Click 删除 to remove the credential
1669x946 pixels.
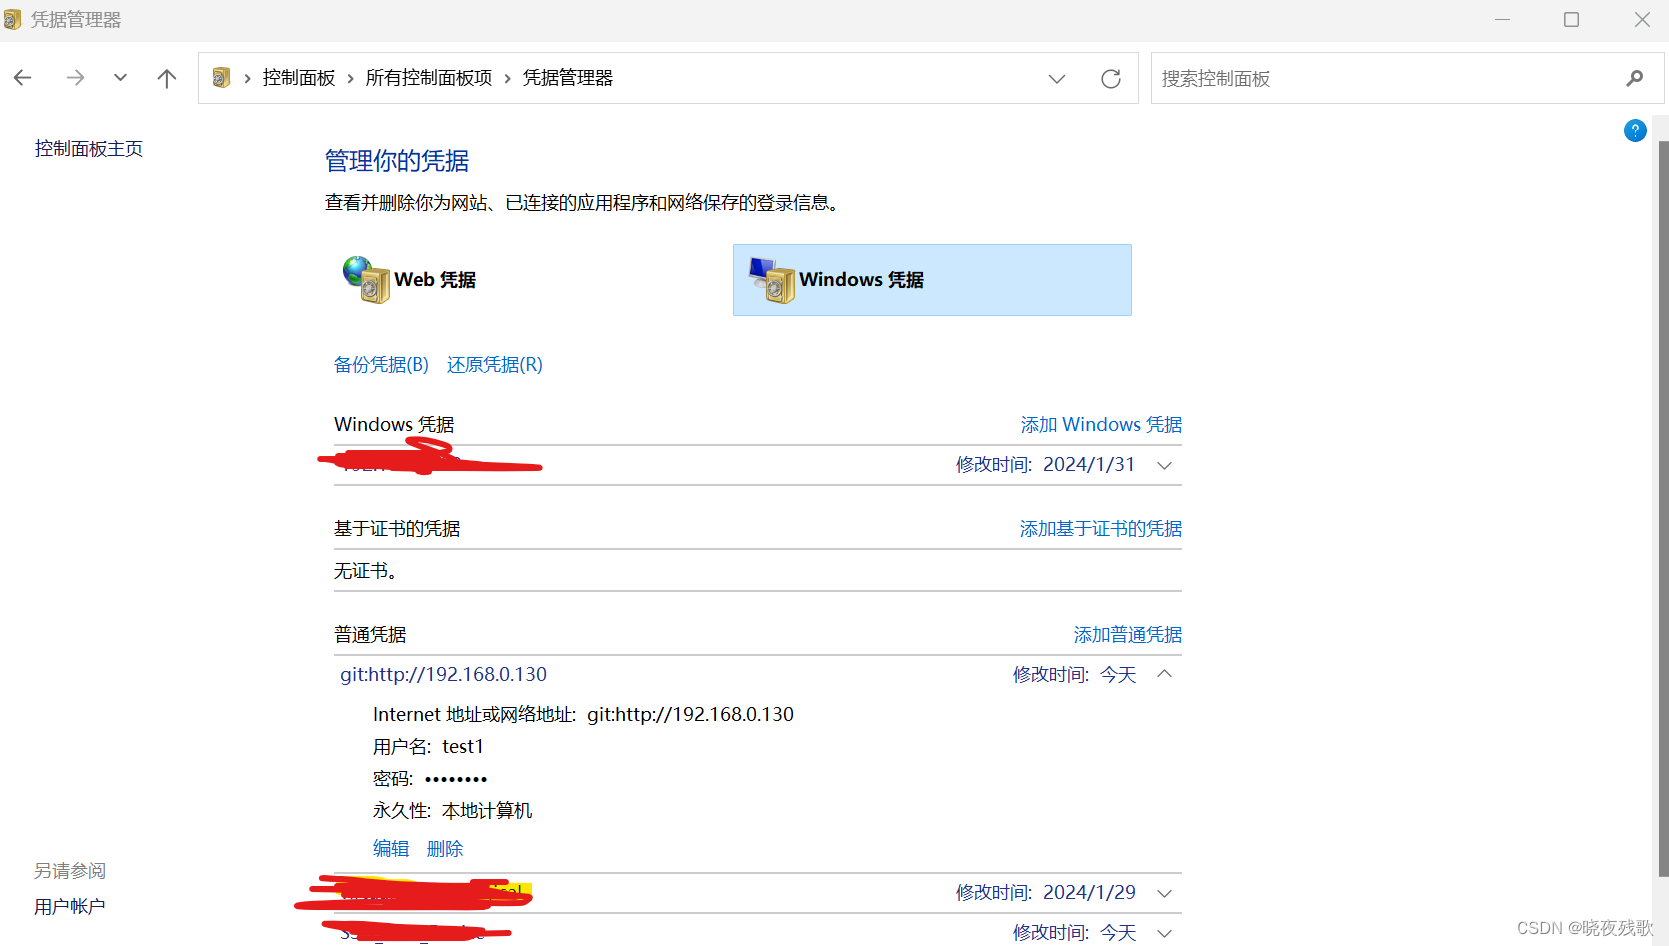pos(445,849)
